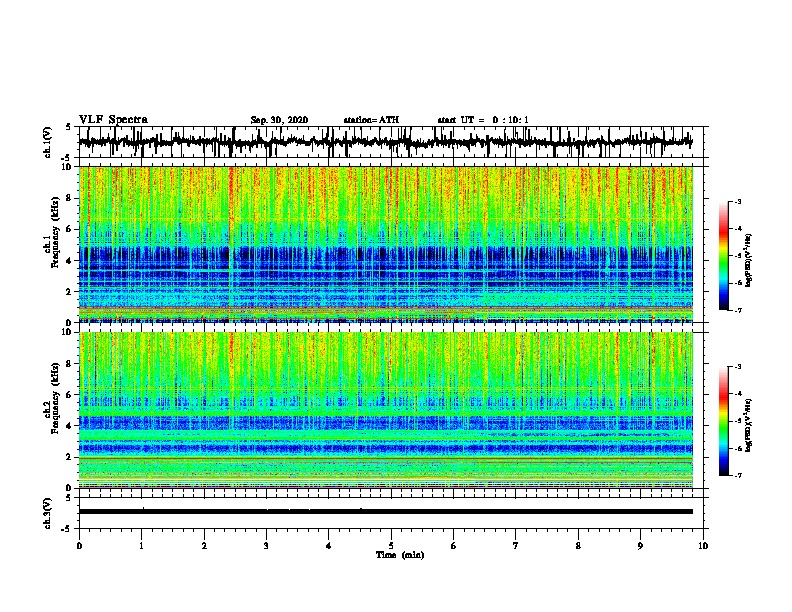The height and width of the screenshot is (612, 792).
Task: Click the "-7" tick on ch.1 color bar
Action: 737,310
